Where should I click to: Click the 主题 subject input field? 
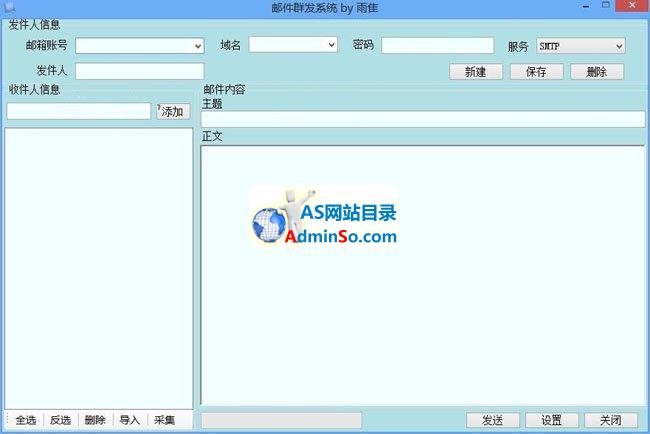[423, 119]
